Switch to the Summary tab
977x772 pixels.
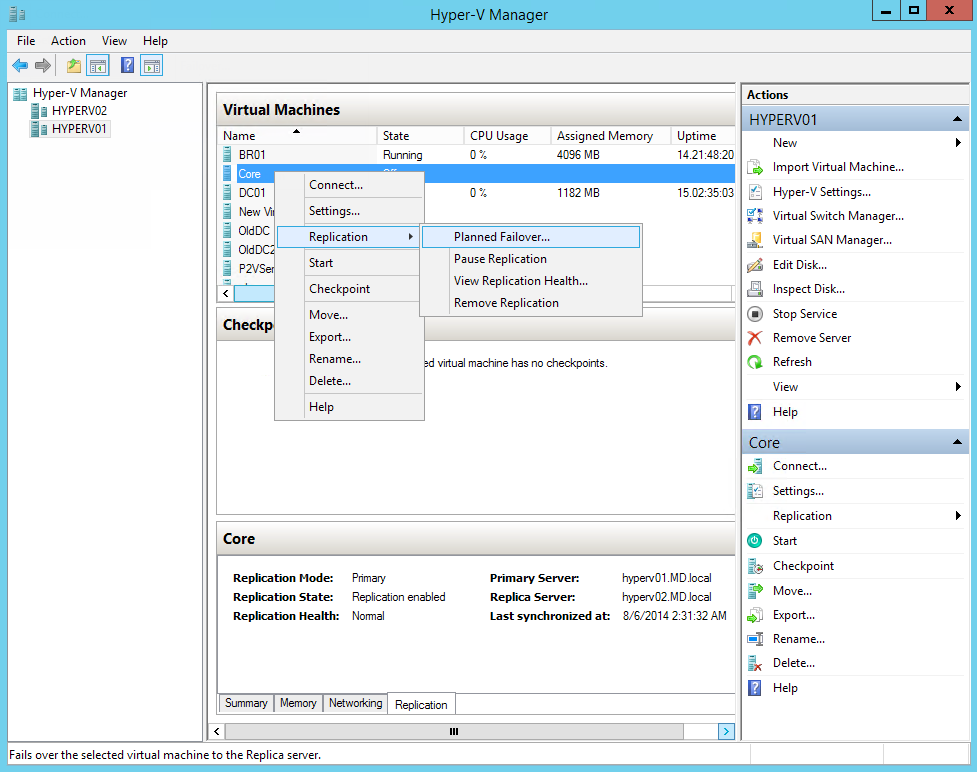click(x=246, y=703)
